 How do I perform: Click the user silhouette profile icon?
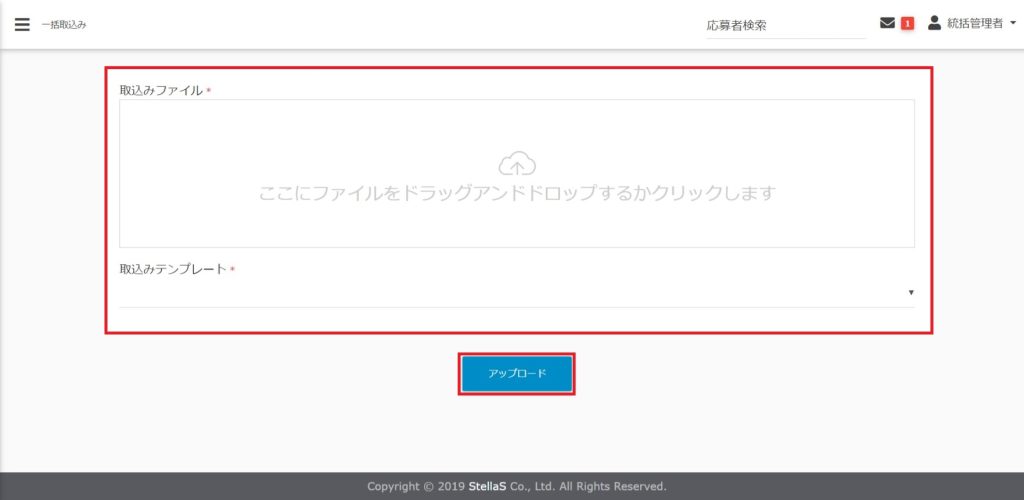[935, 23]
